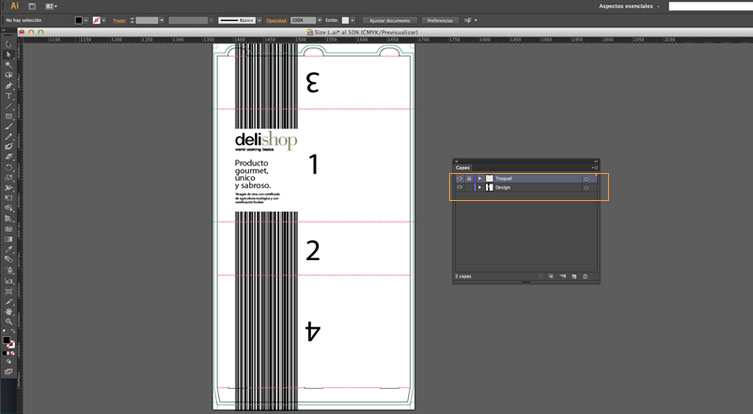Collapse the Capas panel with double arrows

coord(596,161)
